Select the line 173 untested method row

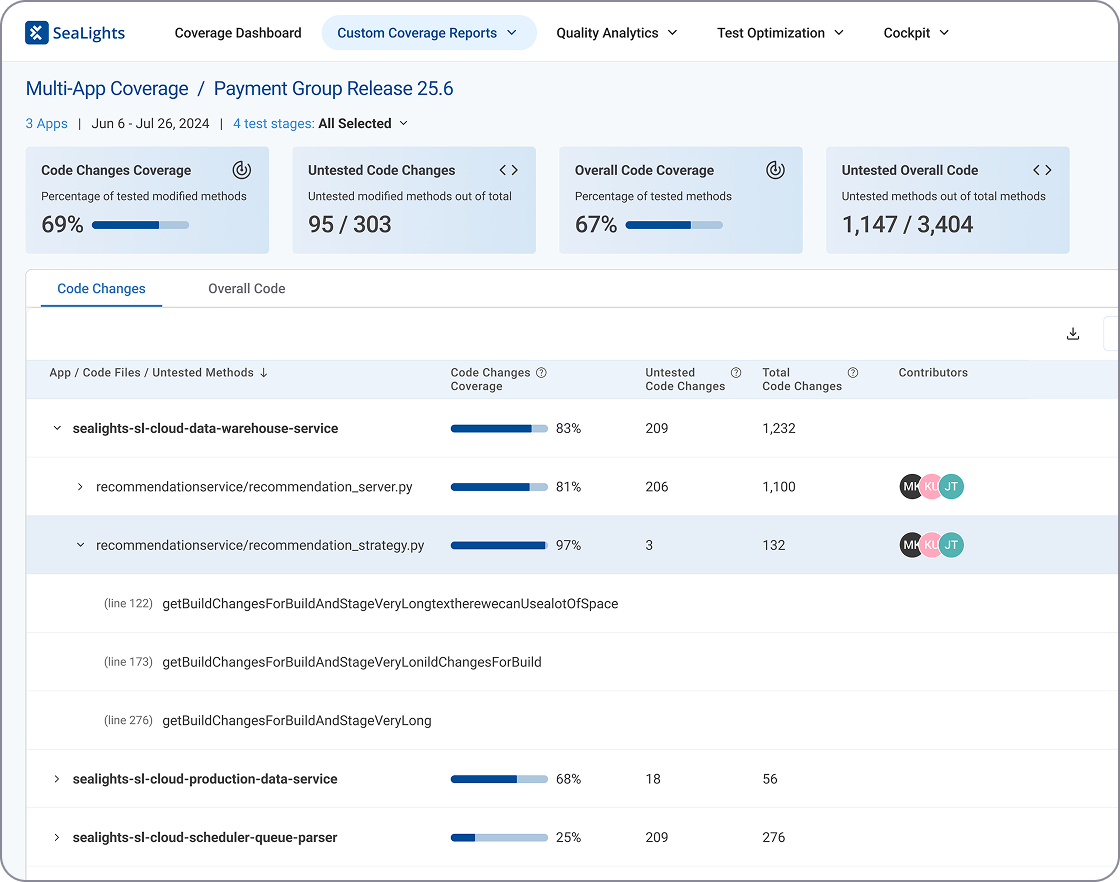pyautogui.click(x=573, y=662)
